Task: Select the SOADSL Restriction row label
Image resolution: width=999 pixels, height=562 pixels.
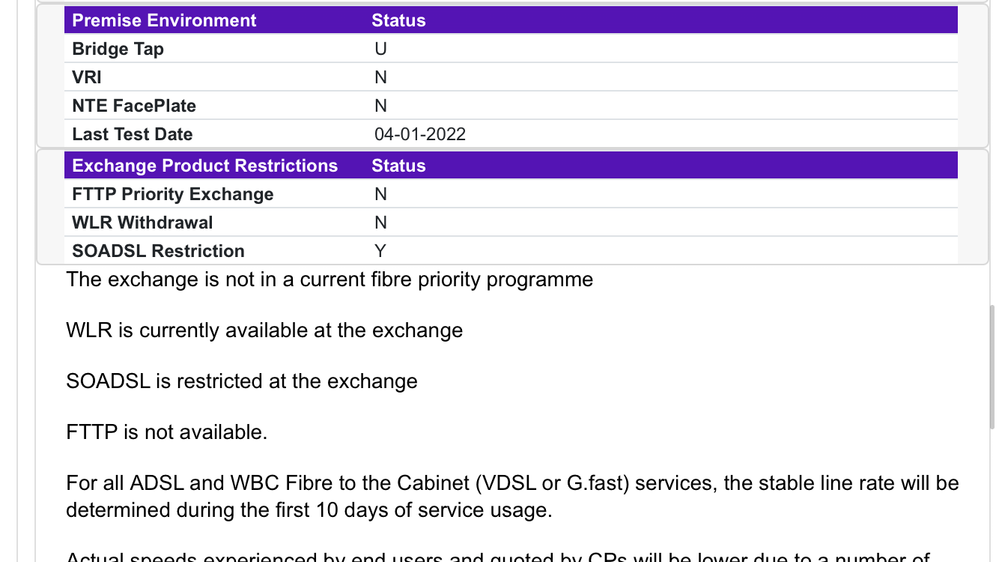Action: pyautogui.click(x=158, y=251)
